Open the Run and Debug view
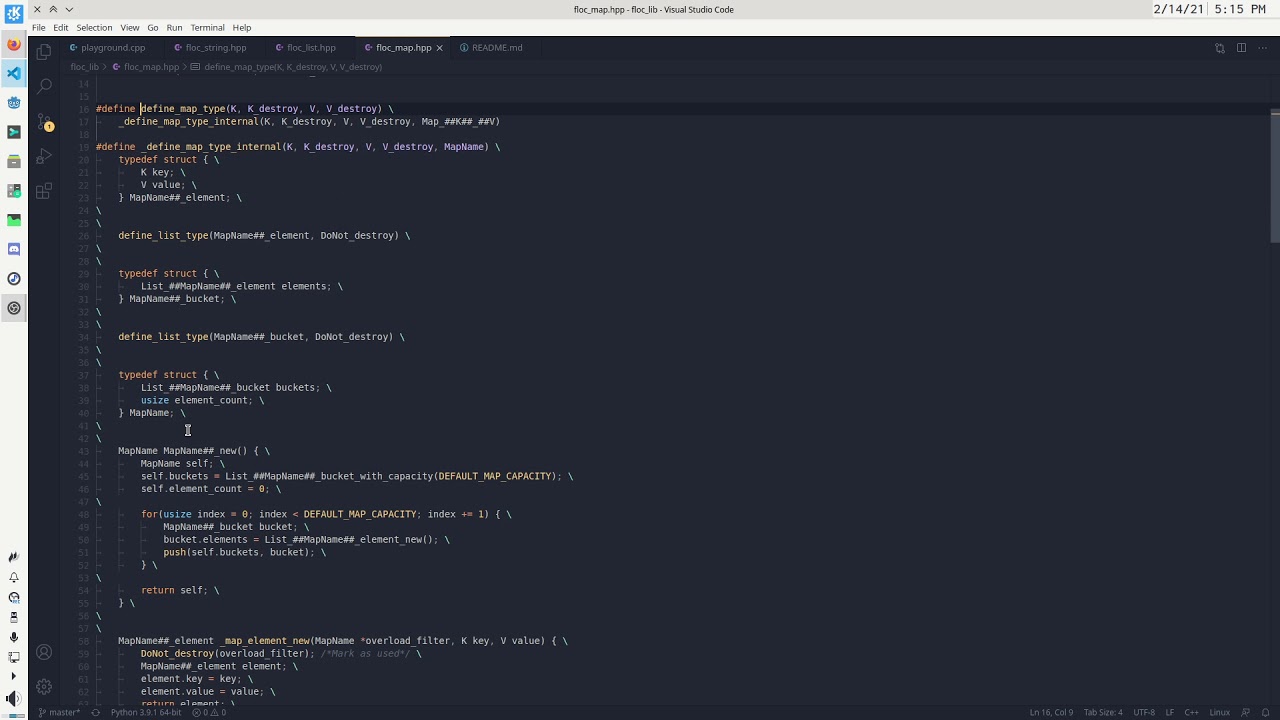The image size is (1280, 720). (x=44, y=157)
